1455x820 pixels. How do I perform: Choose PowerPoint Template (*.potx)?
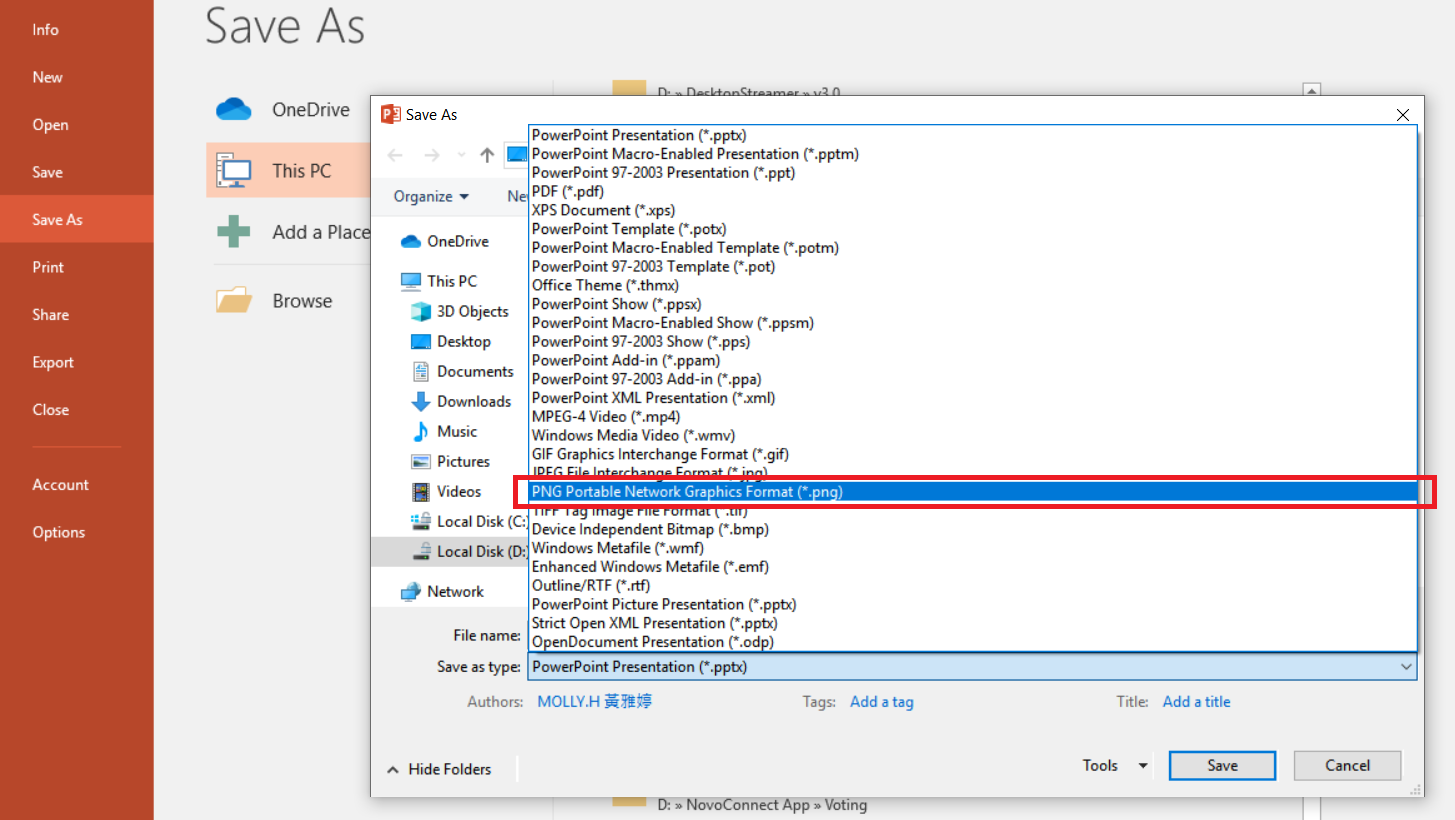[x=972, y=229]
